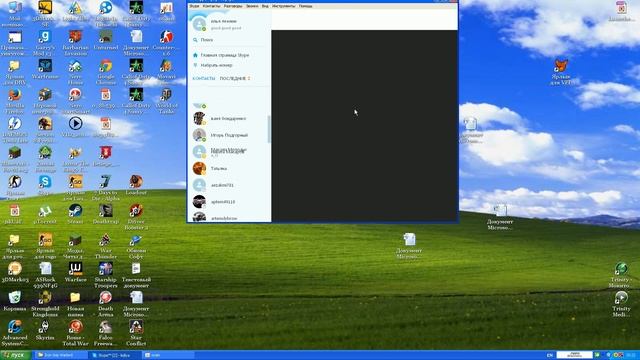Select ASRock 939NF4G desktop file
640x360 pixels.
pos(45,275)
